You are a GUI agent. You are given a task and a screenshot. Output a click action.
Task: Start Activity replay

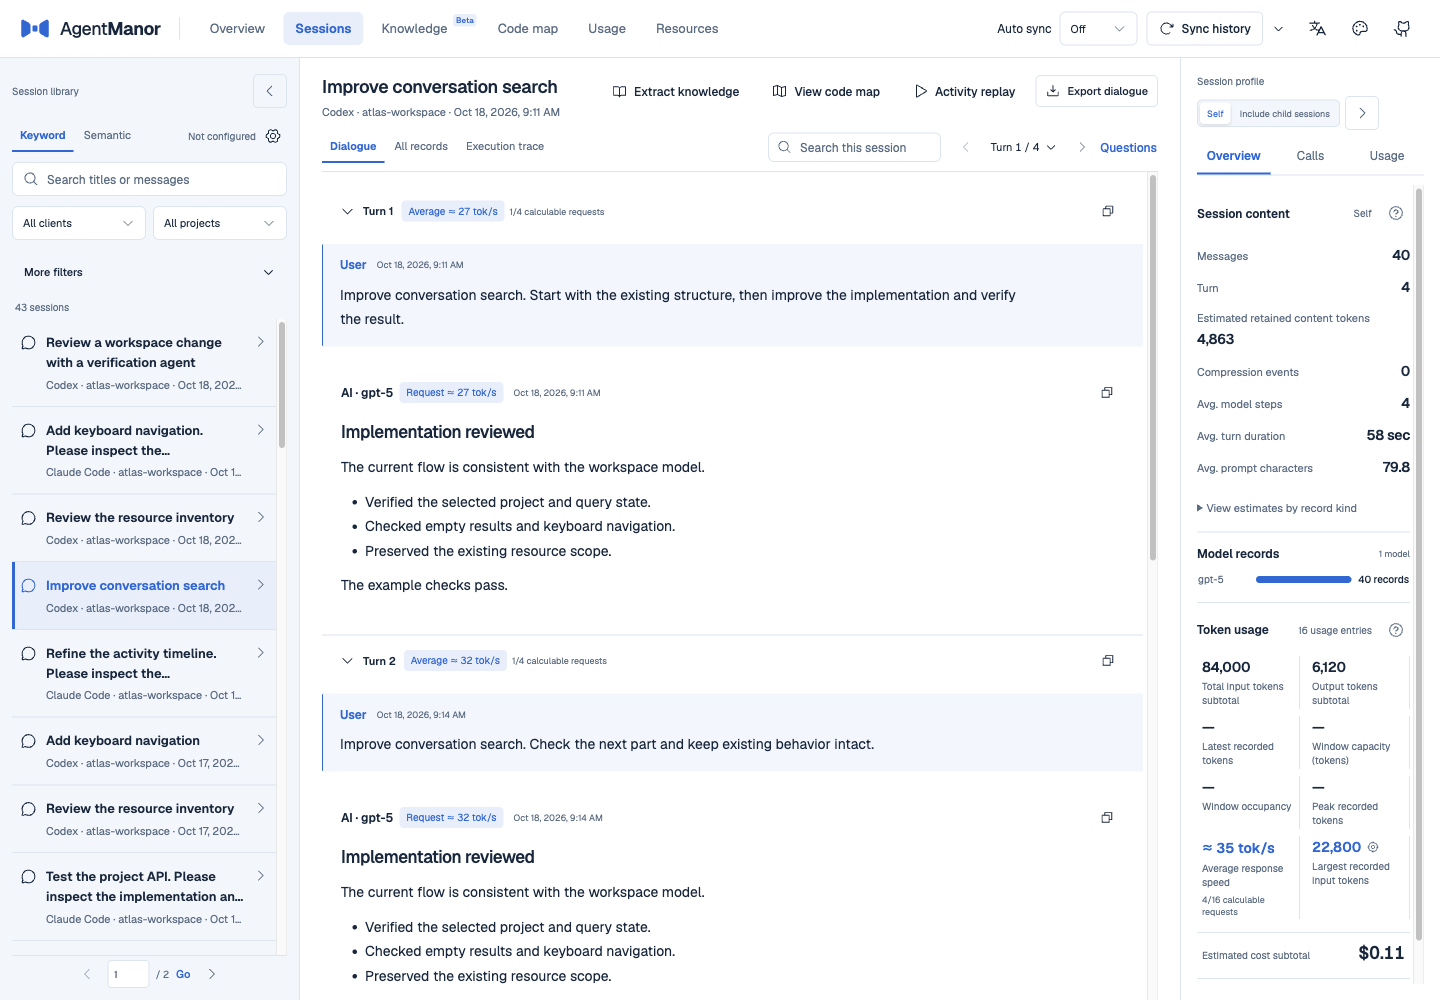(x=965, y=91)
